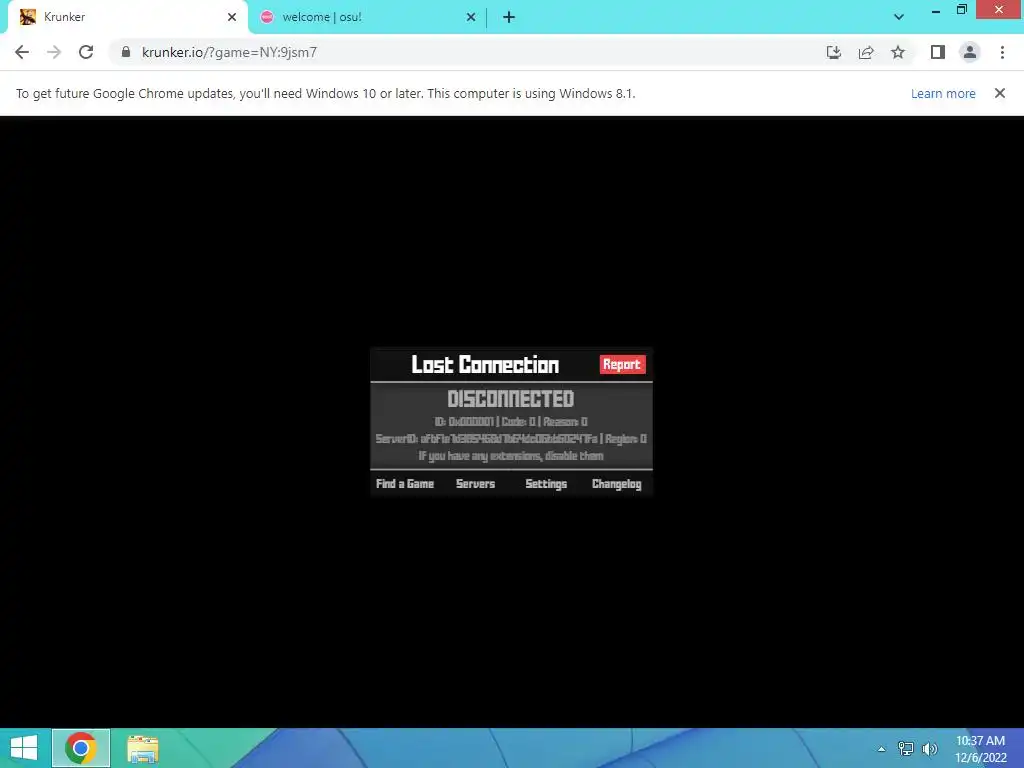Open a new browser tab

[509, 17]
